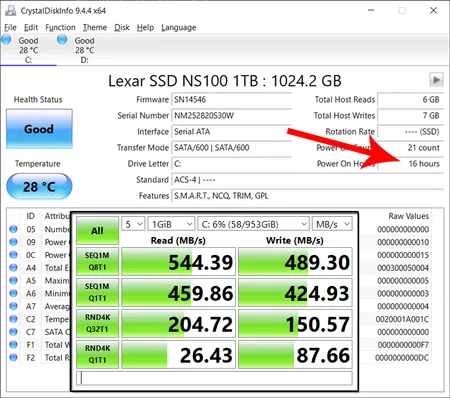Open the Theme menu
Screen dimensions: 450x398
click(95, 27)
